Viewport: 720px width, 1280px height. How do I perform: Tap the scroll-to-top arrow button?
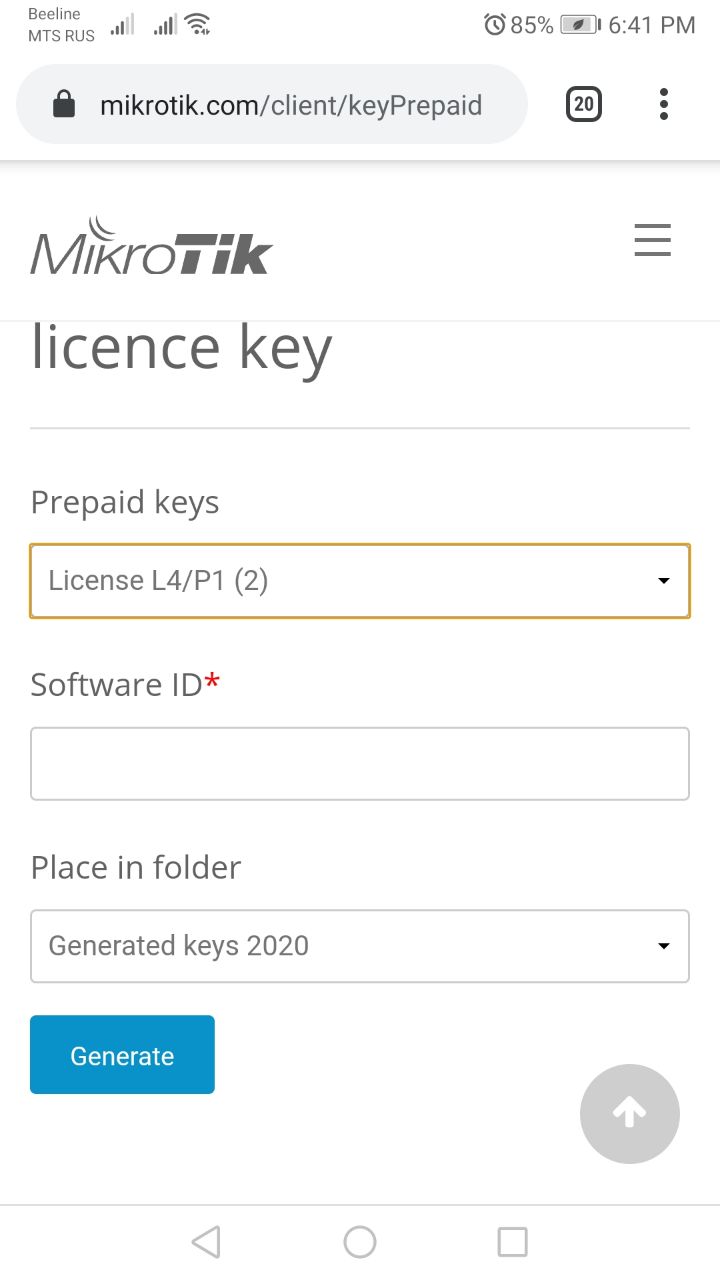630,1113
